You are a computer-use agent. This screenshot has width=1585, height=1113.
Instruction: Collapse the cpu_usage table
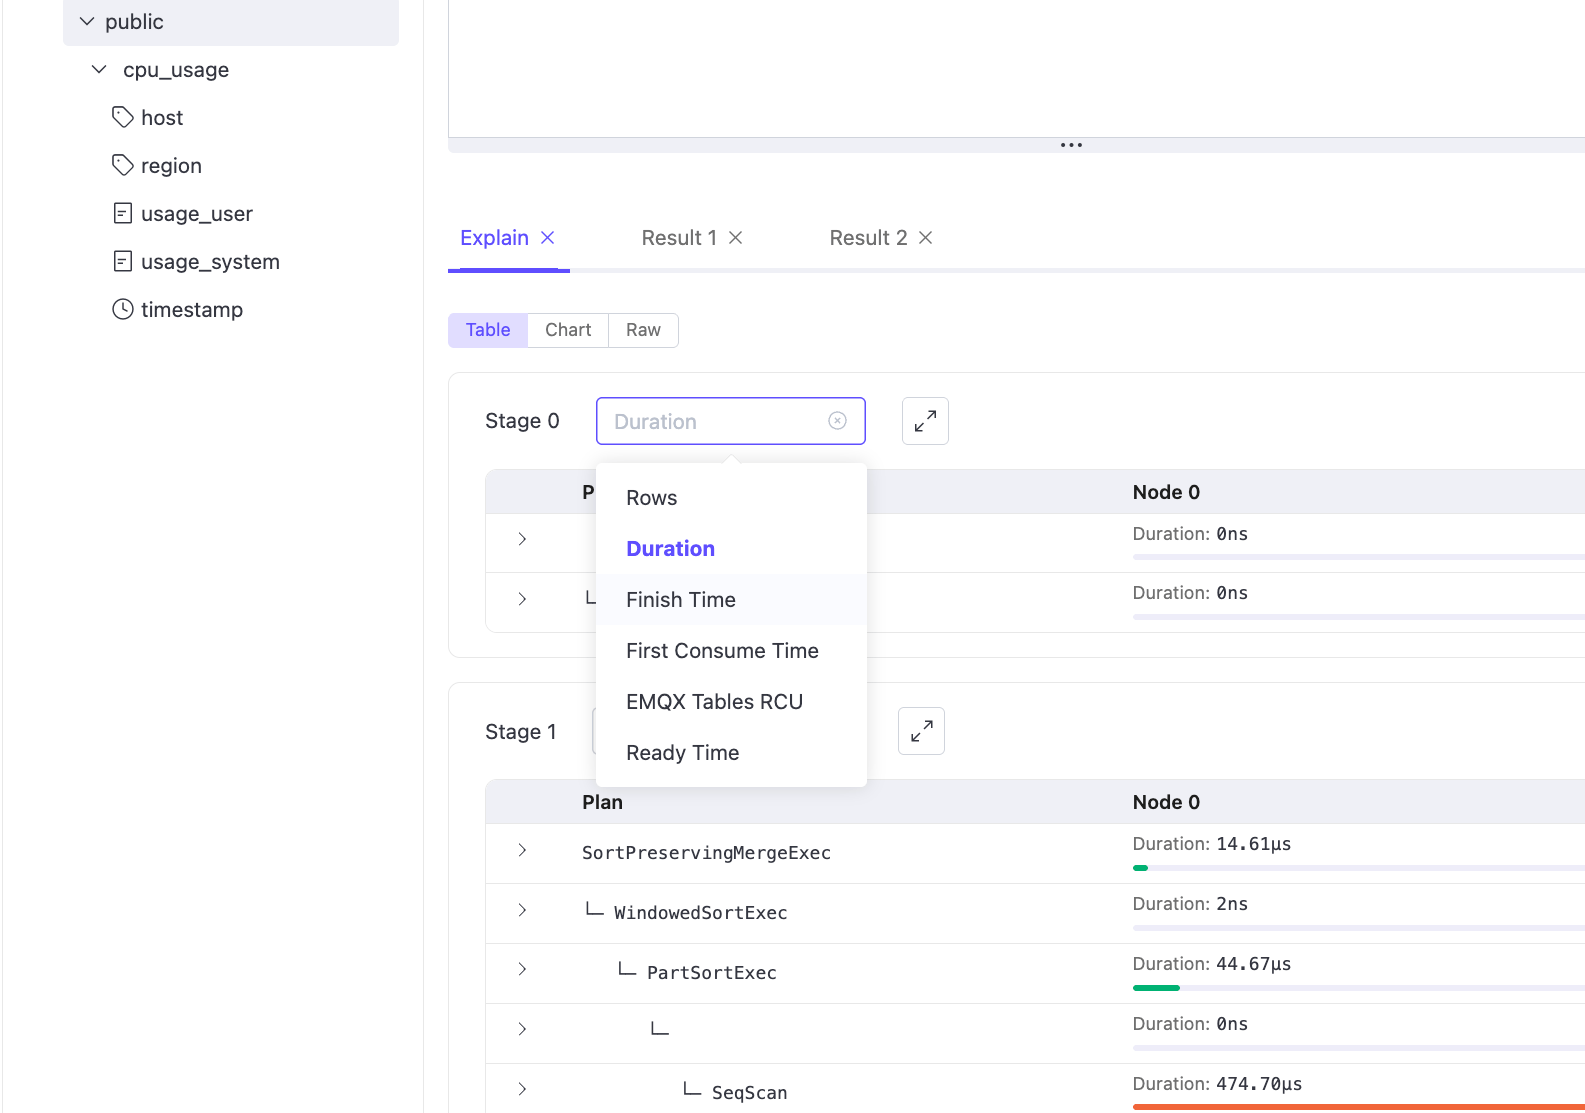click(x=99, y=70)
